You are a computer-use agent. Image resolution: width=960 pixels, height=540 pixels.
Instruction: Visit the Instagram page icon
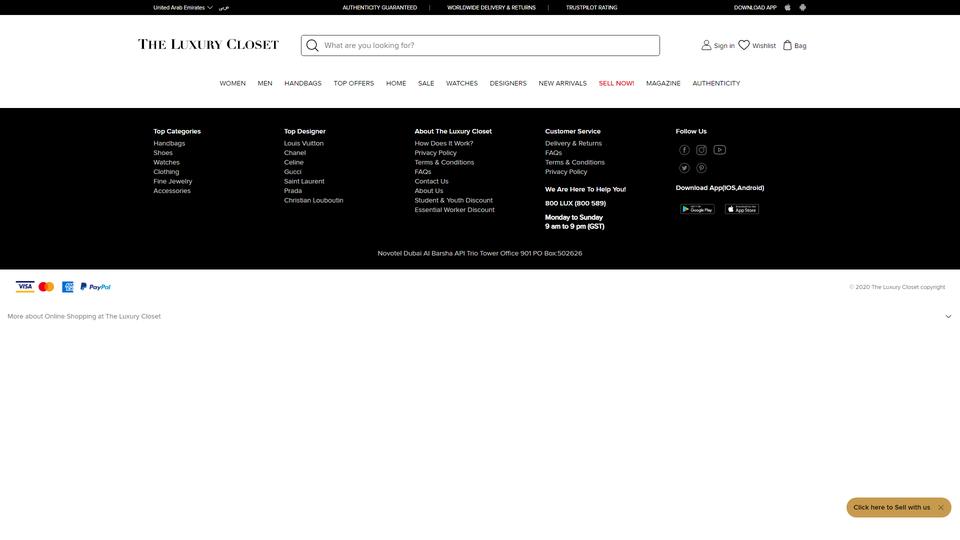[702, 150]
